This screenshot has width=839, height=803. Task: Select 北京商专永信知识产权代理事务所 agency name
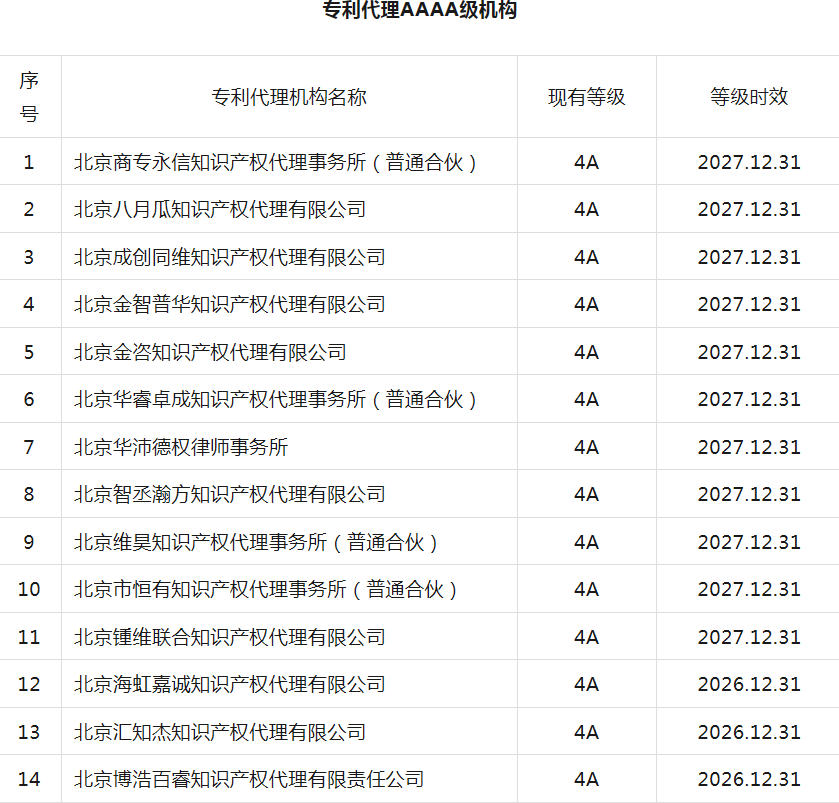[x=276, y=162]
